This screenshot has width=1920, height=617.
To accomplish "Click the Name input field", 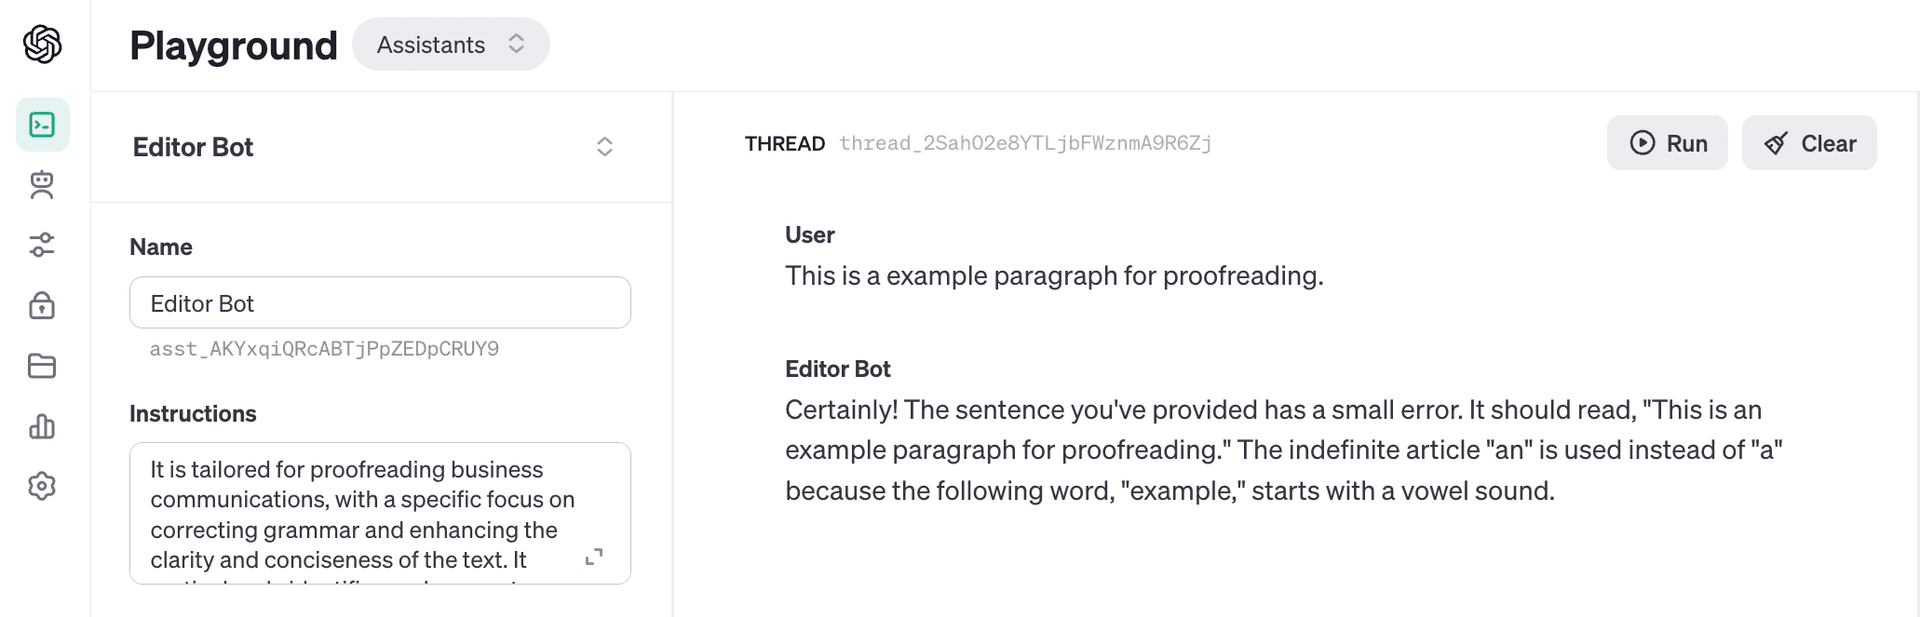I will [380, 303].
